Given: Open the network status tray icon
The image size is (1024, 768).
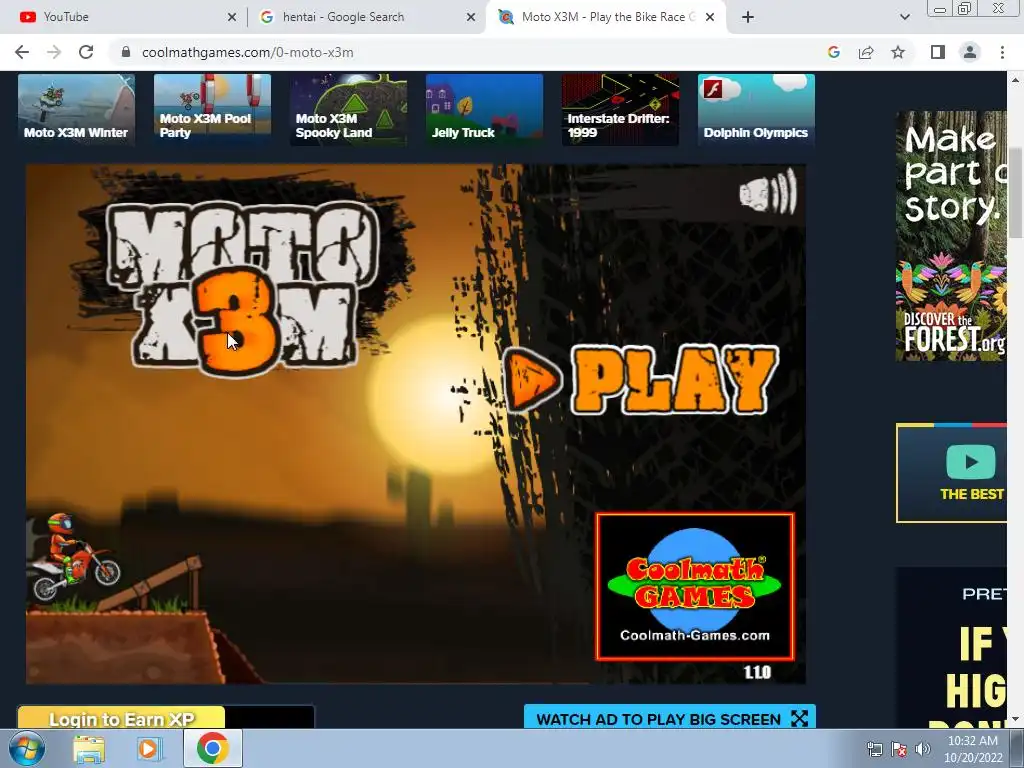Looking at the screenshot, I should coord(874,749).
